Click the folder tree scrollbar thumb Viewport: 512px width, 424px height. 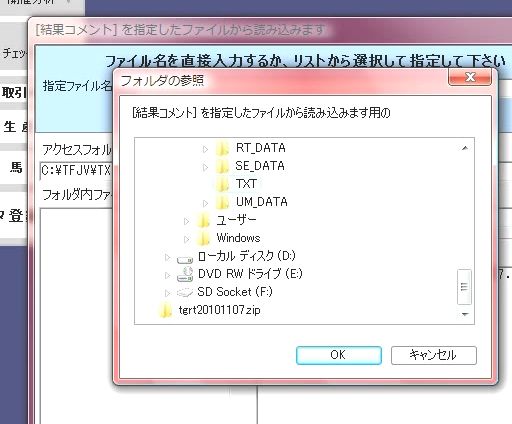tap(464, 287)
